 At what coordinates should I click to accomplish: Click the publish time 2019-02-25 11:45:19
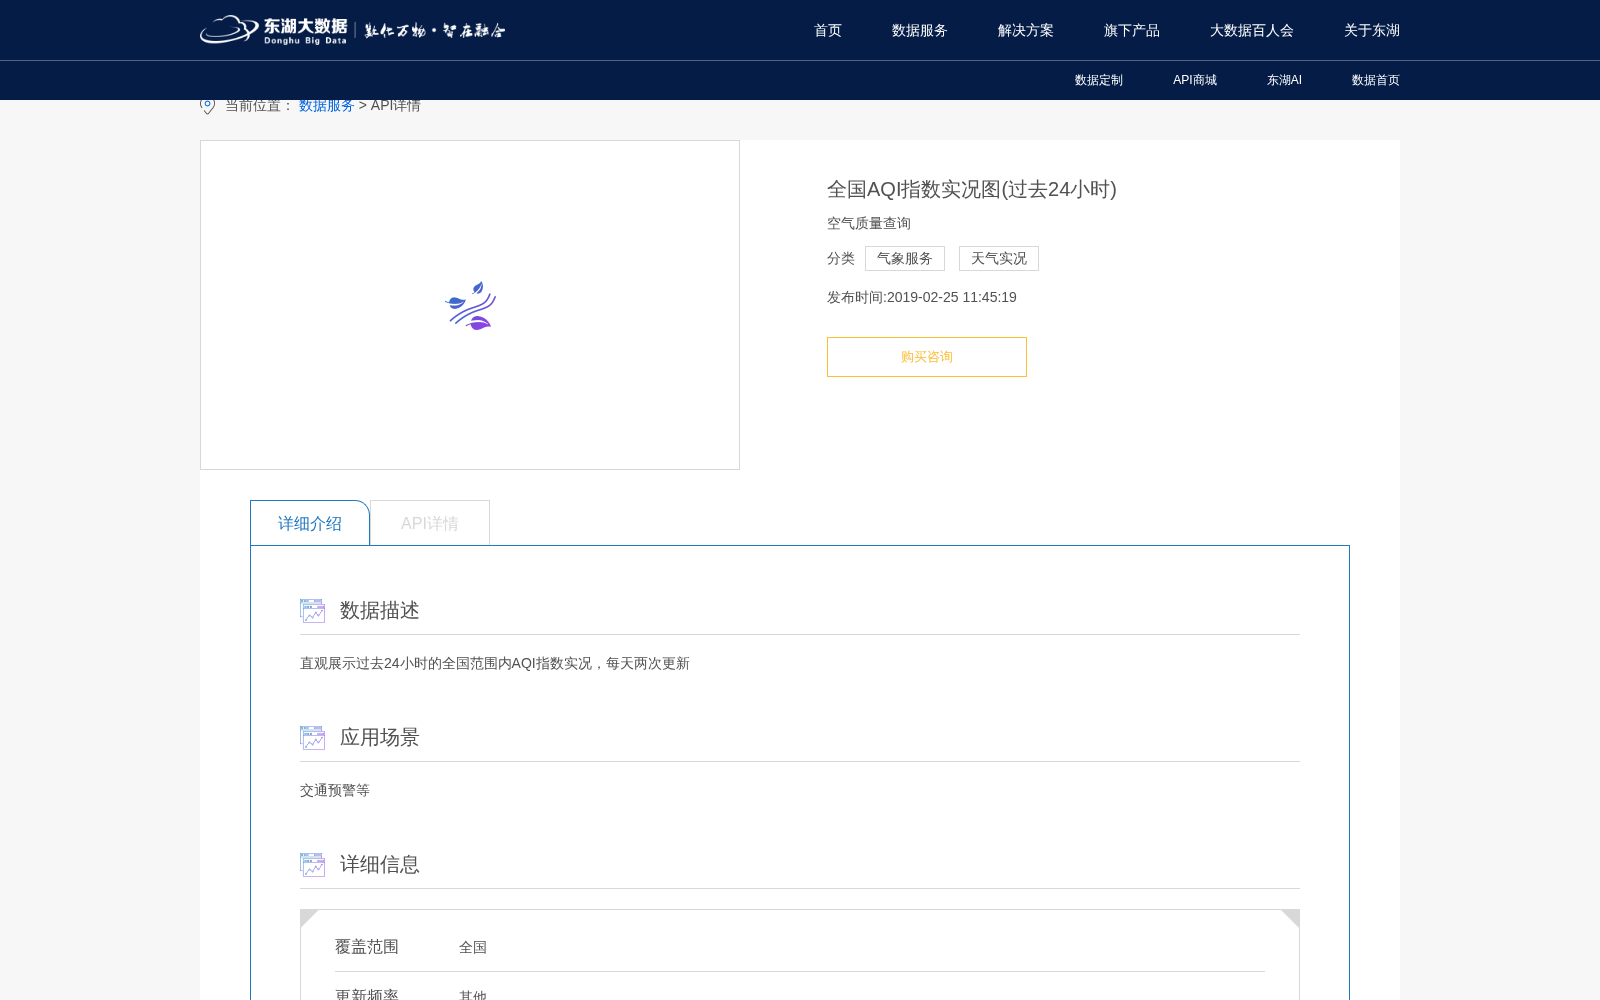(x=952, y=297)
